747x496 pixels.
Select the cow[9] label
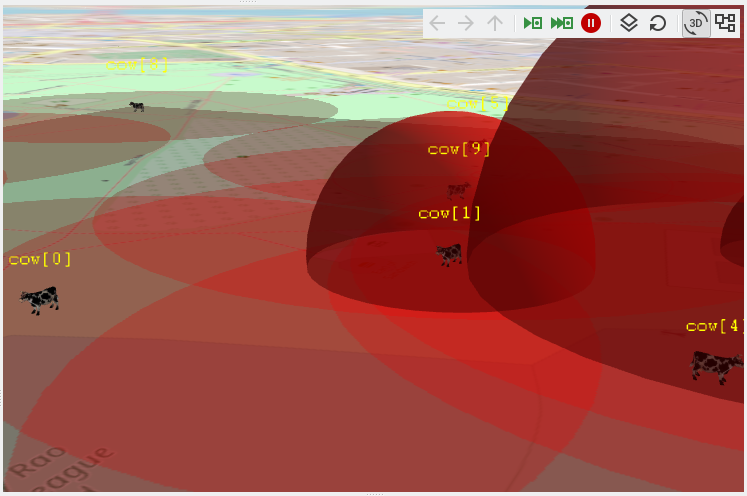pos(459,149)
